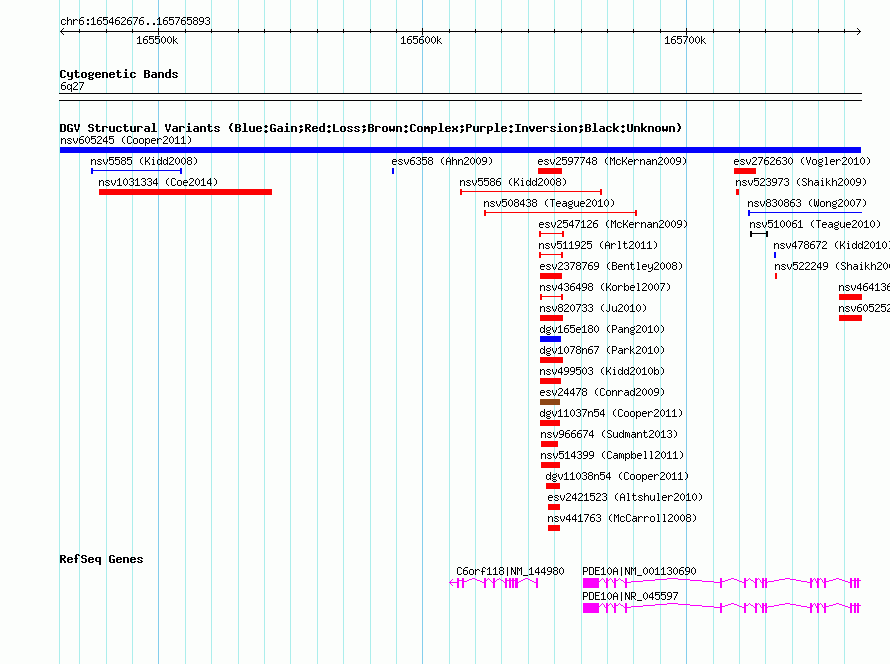The image size is (890, 664).
Task: Click PDE10A|NR_045597 gene label
Action: (x=630, y=596)
